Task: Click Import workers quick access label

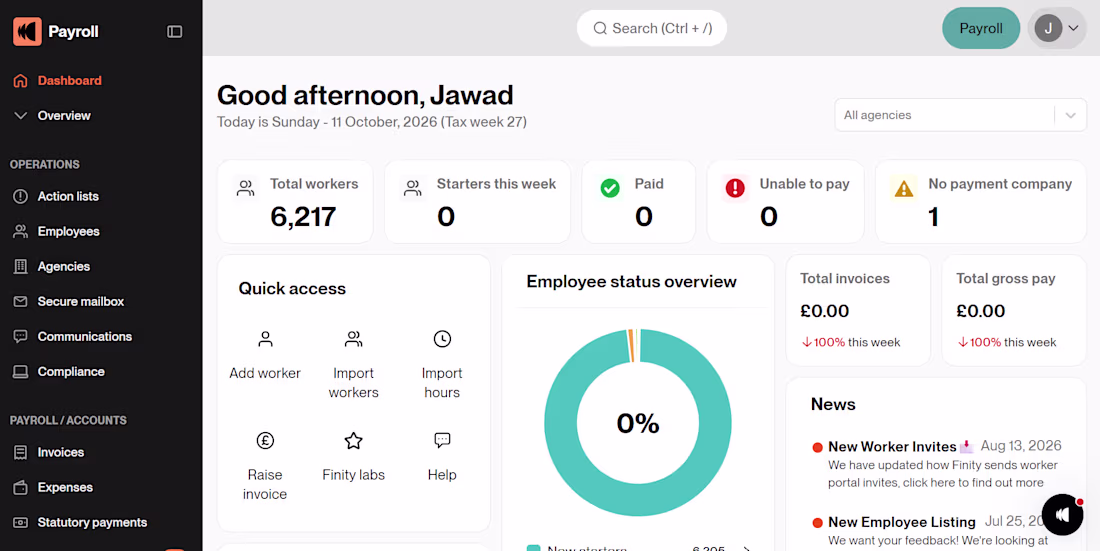Action: point(354,383)
